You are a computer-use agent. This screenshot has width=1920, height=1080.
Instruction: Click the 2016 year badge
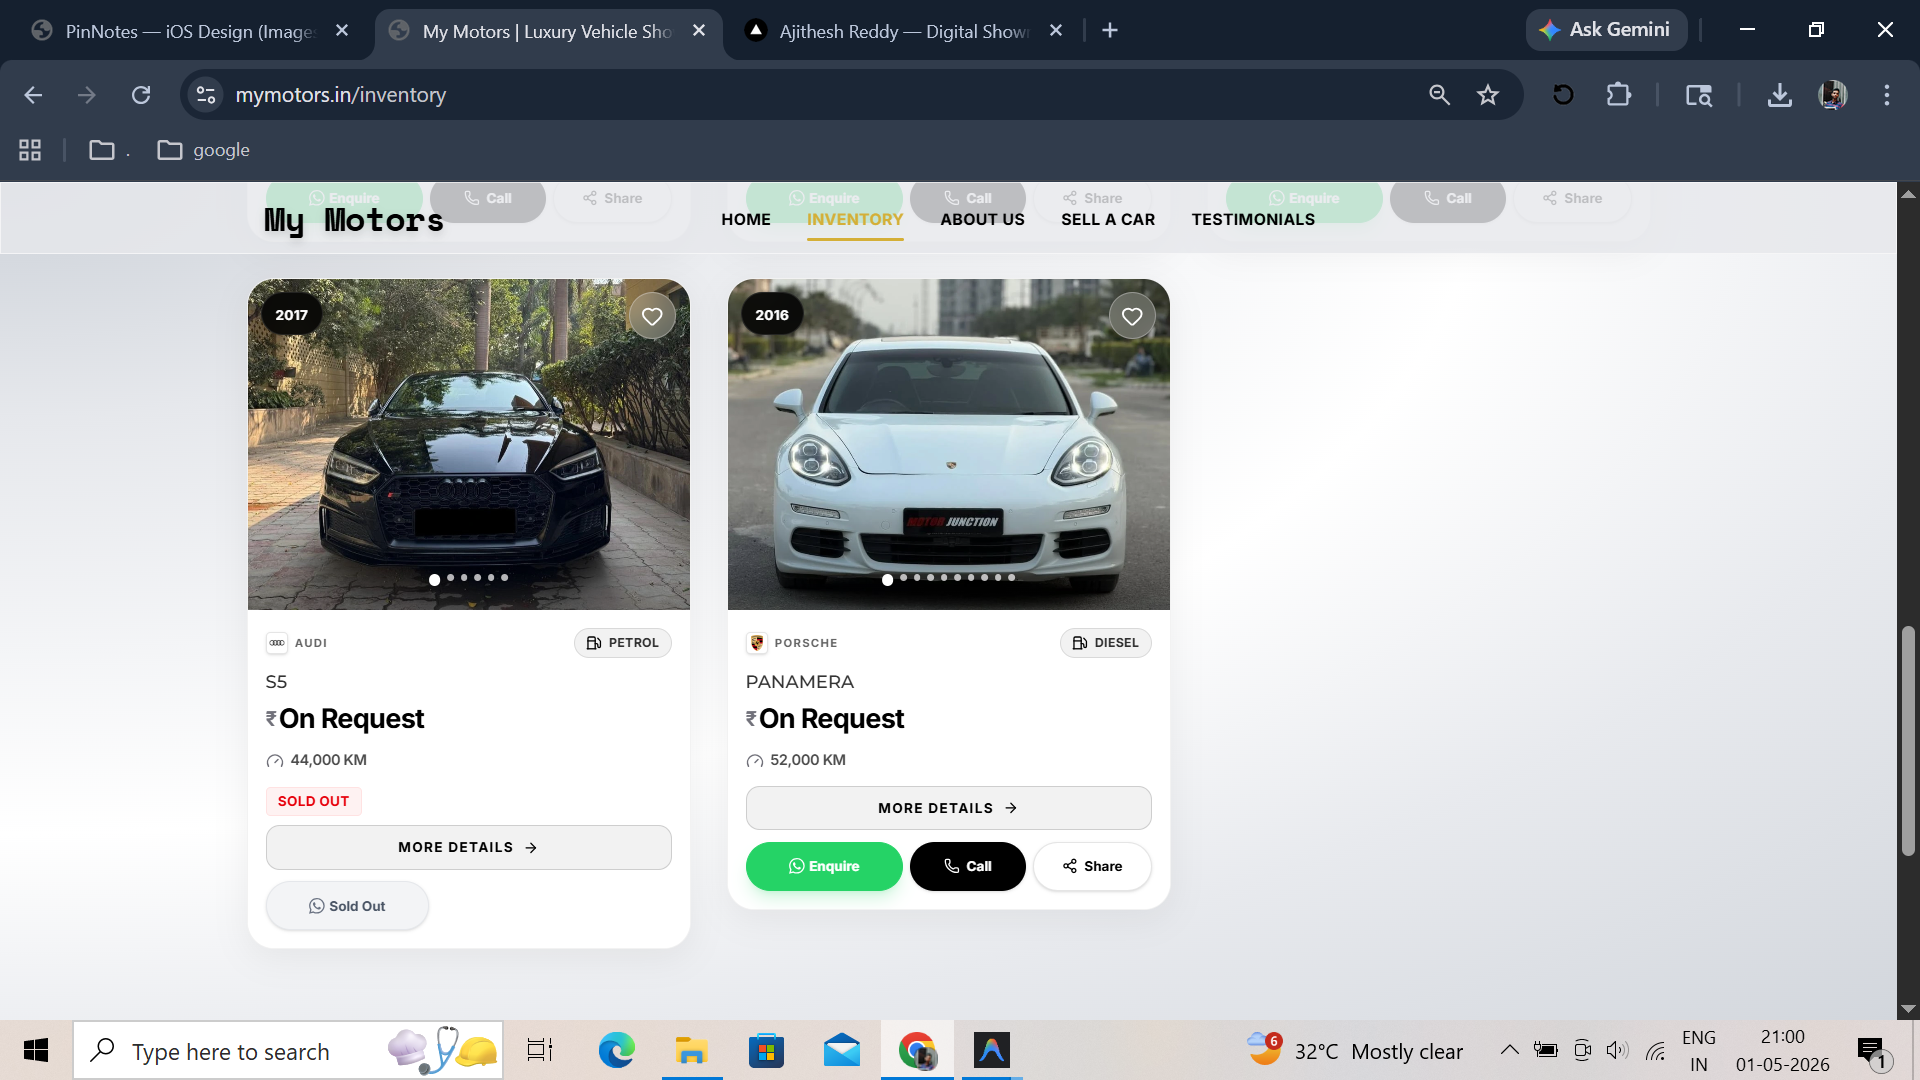(x=771, y=315)
